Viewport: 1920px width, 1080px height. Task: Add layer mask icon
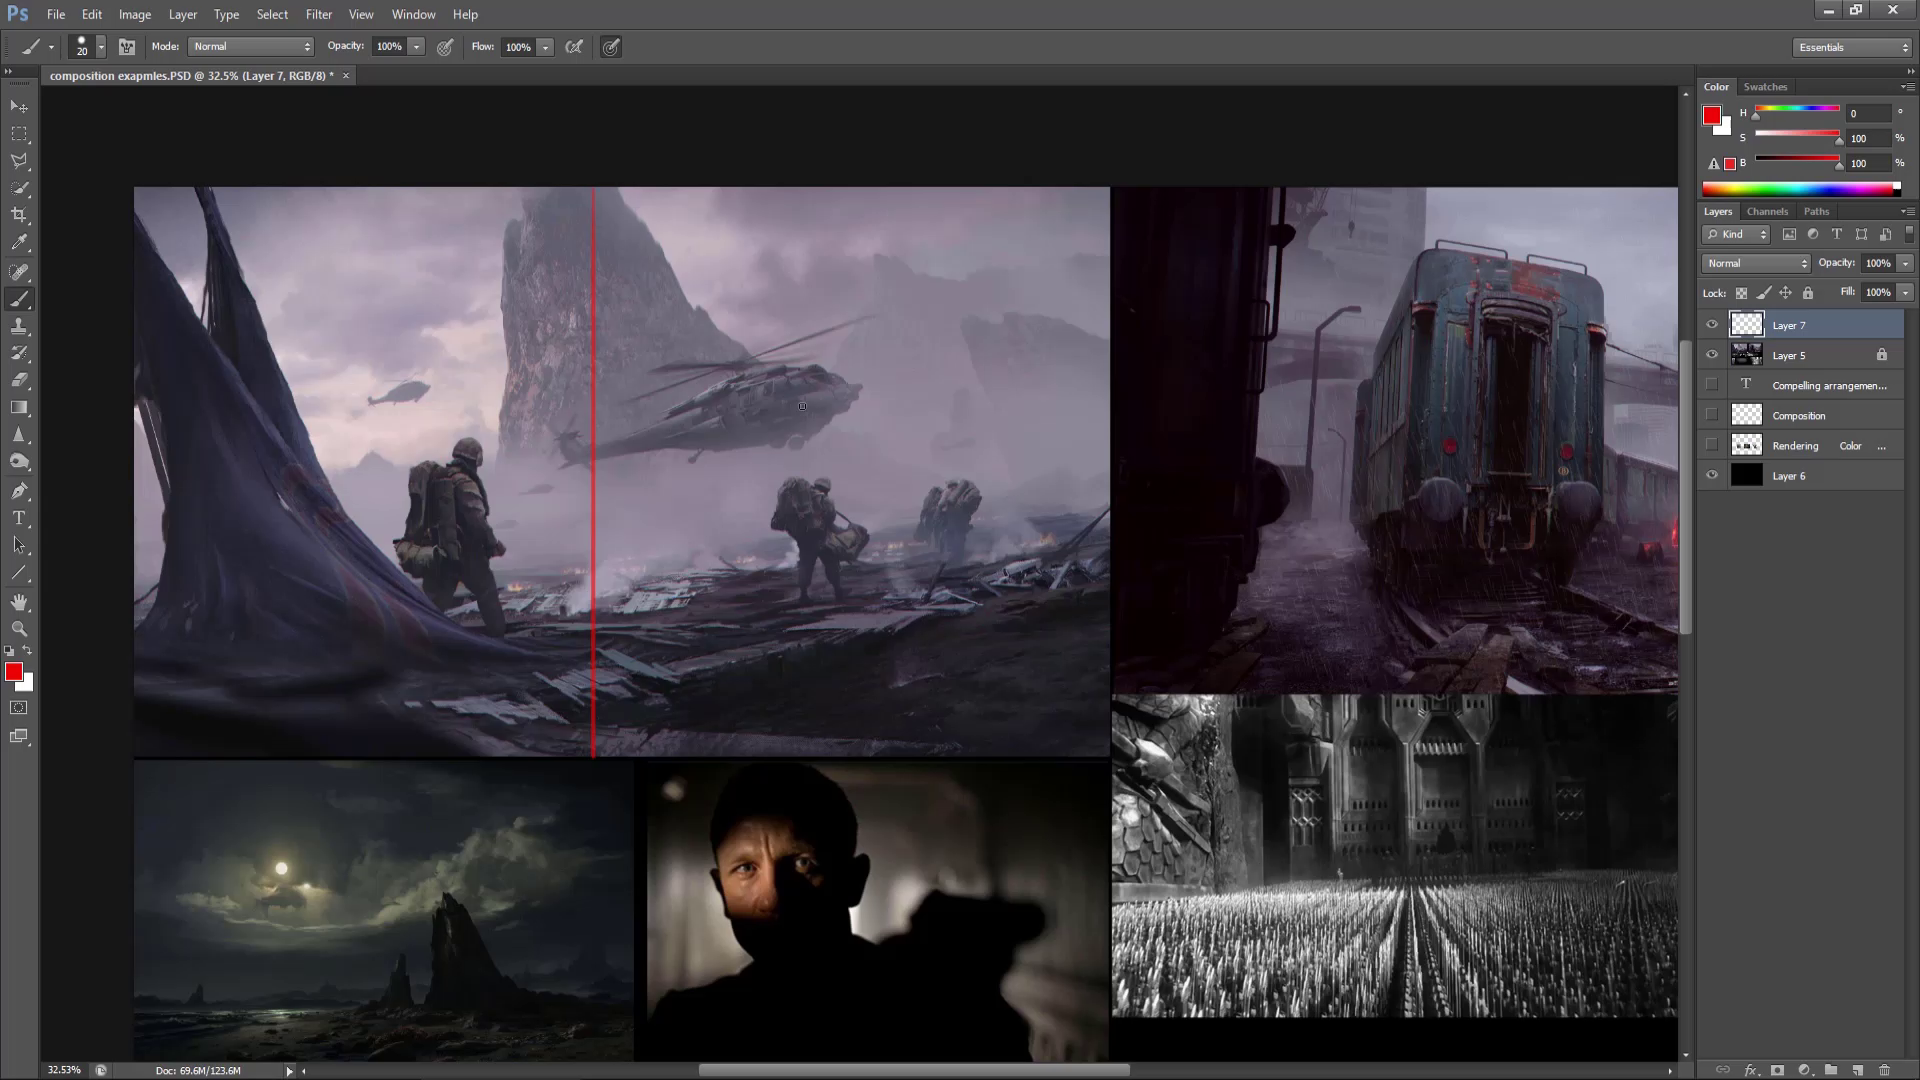click(1777, 1070)
